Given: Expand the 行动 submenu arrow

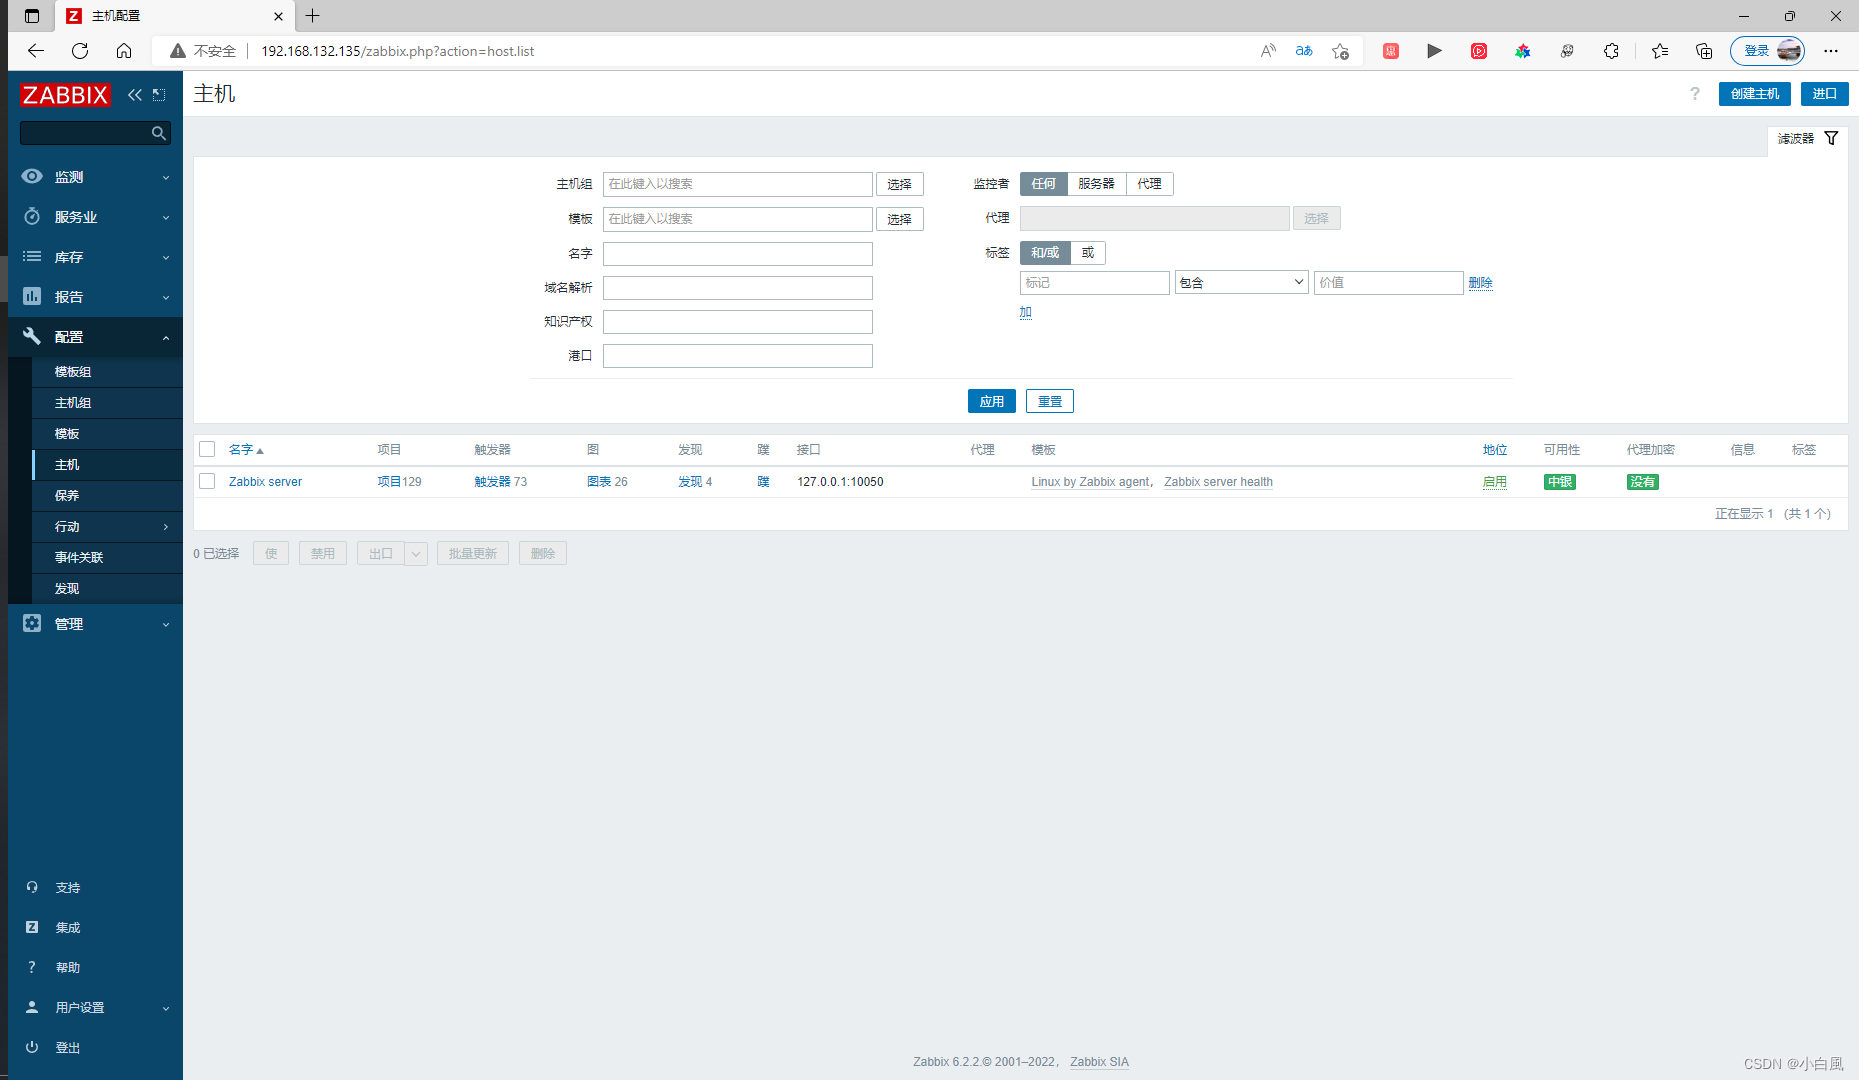Looking at the screenshot, I should tap(166, 527).
